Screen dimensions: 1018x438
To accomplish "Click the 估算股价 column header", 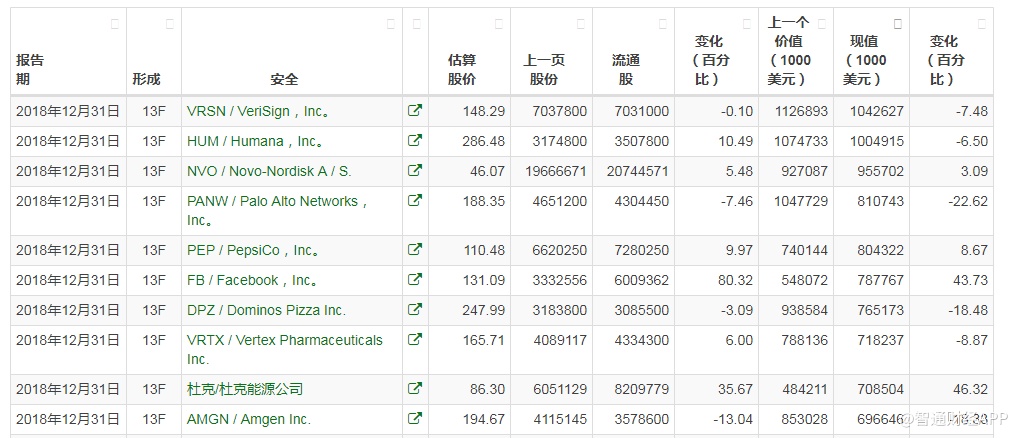I will click(461, 69).
